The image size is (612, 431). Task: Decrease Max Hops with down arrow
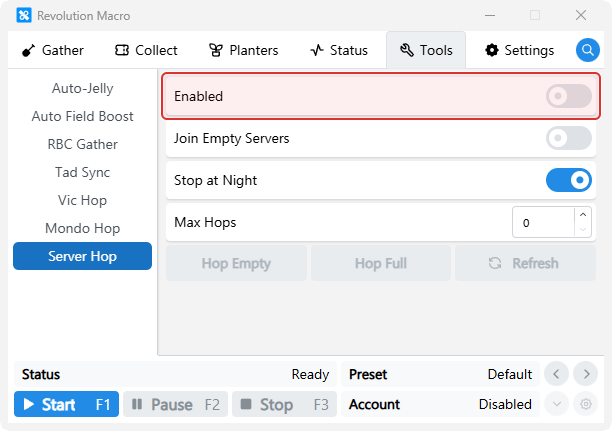(583, 230)
